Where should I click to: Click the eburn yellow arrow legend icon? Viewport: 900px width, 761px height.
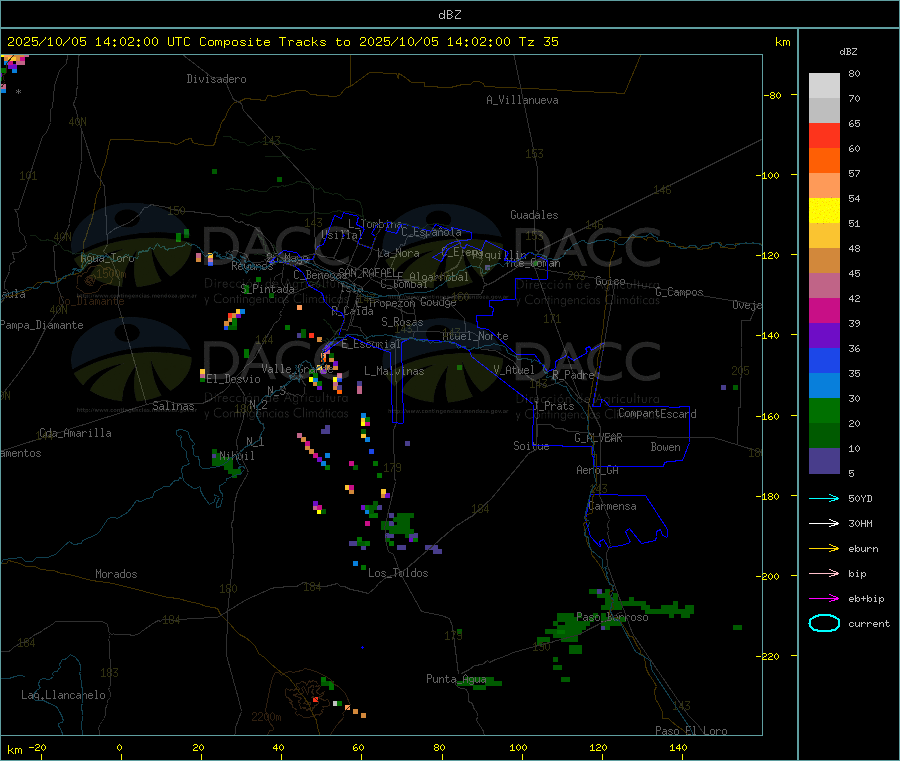(x=824, y=548)
